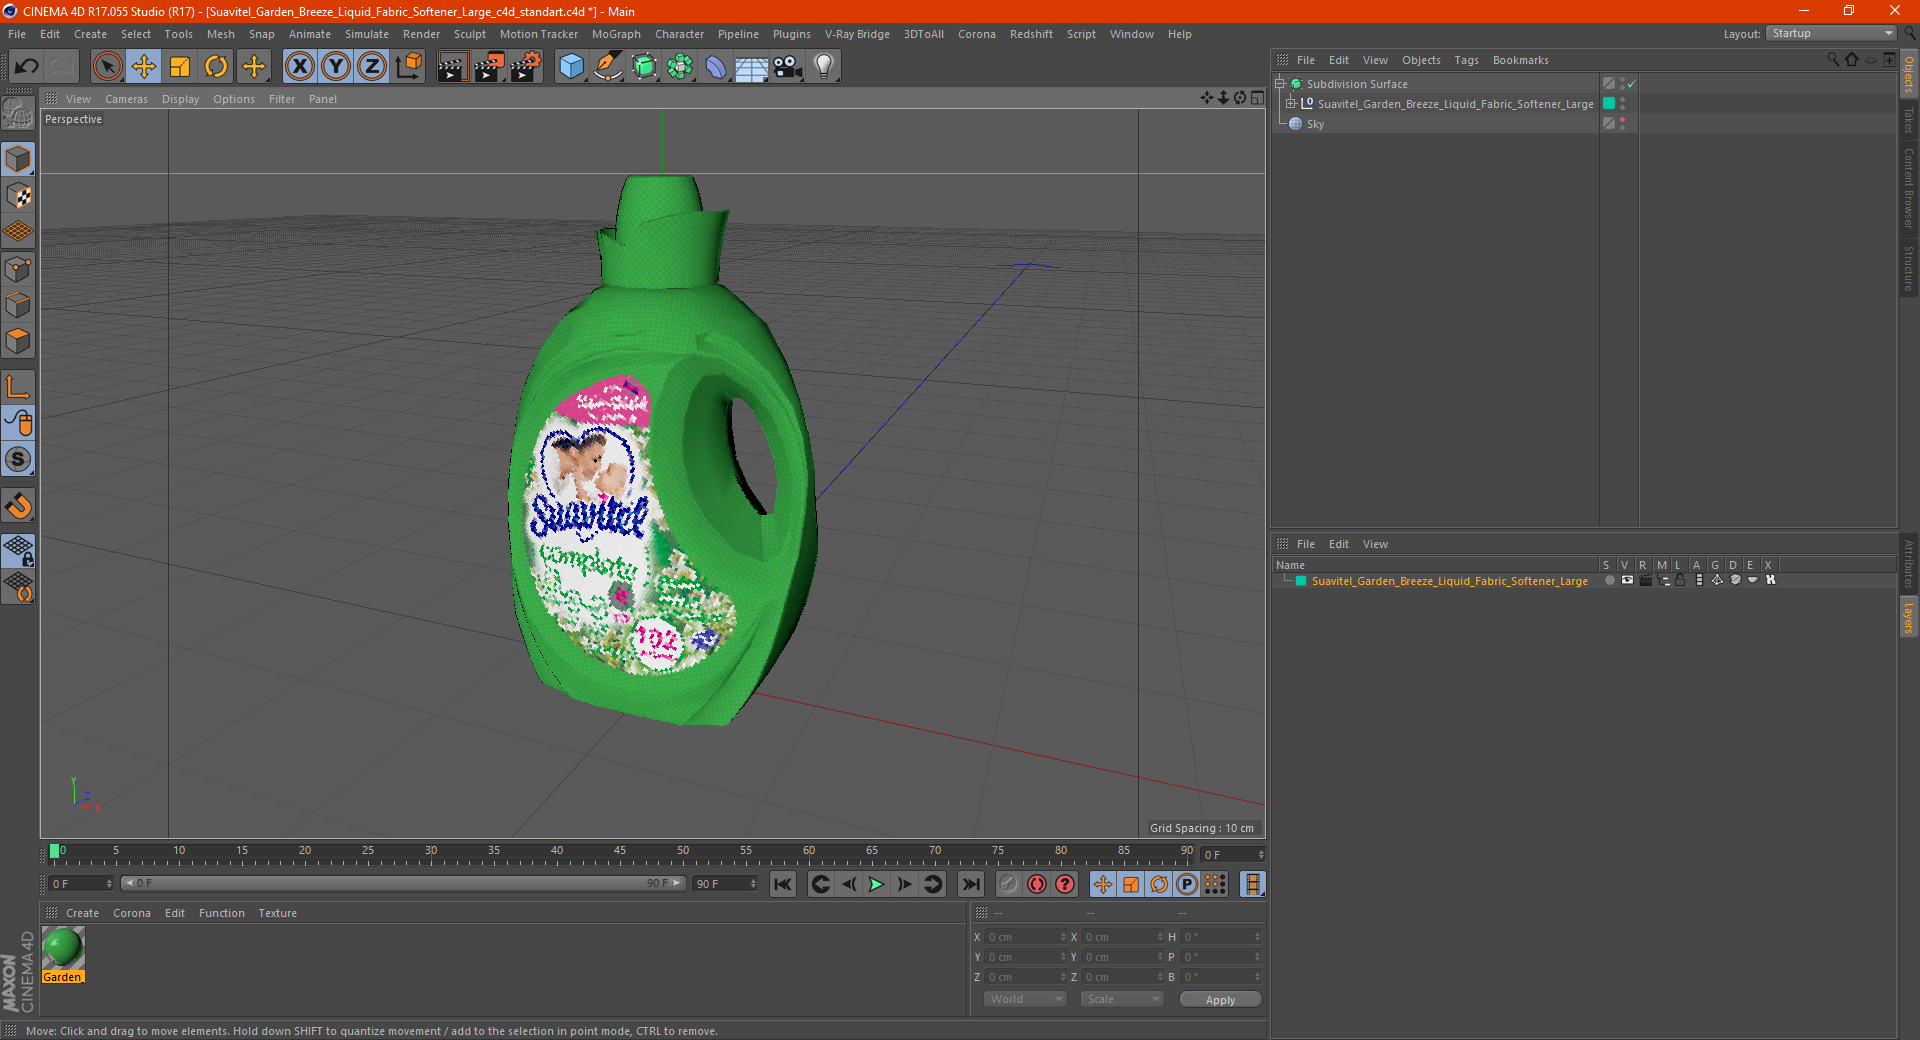Toggle Subdivision Surface enable checkmark
The height and width of the screenshot is (1040, 1920).
pyautogui.click(x=1632, y=84)
